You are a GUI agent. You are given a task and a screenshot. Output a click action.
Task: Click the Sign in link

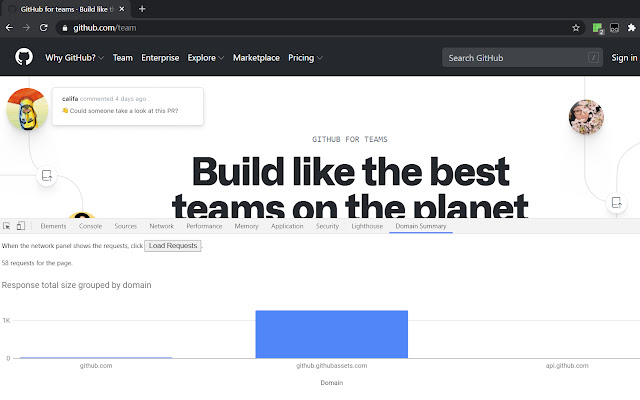(624, 58)
